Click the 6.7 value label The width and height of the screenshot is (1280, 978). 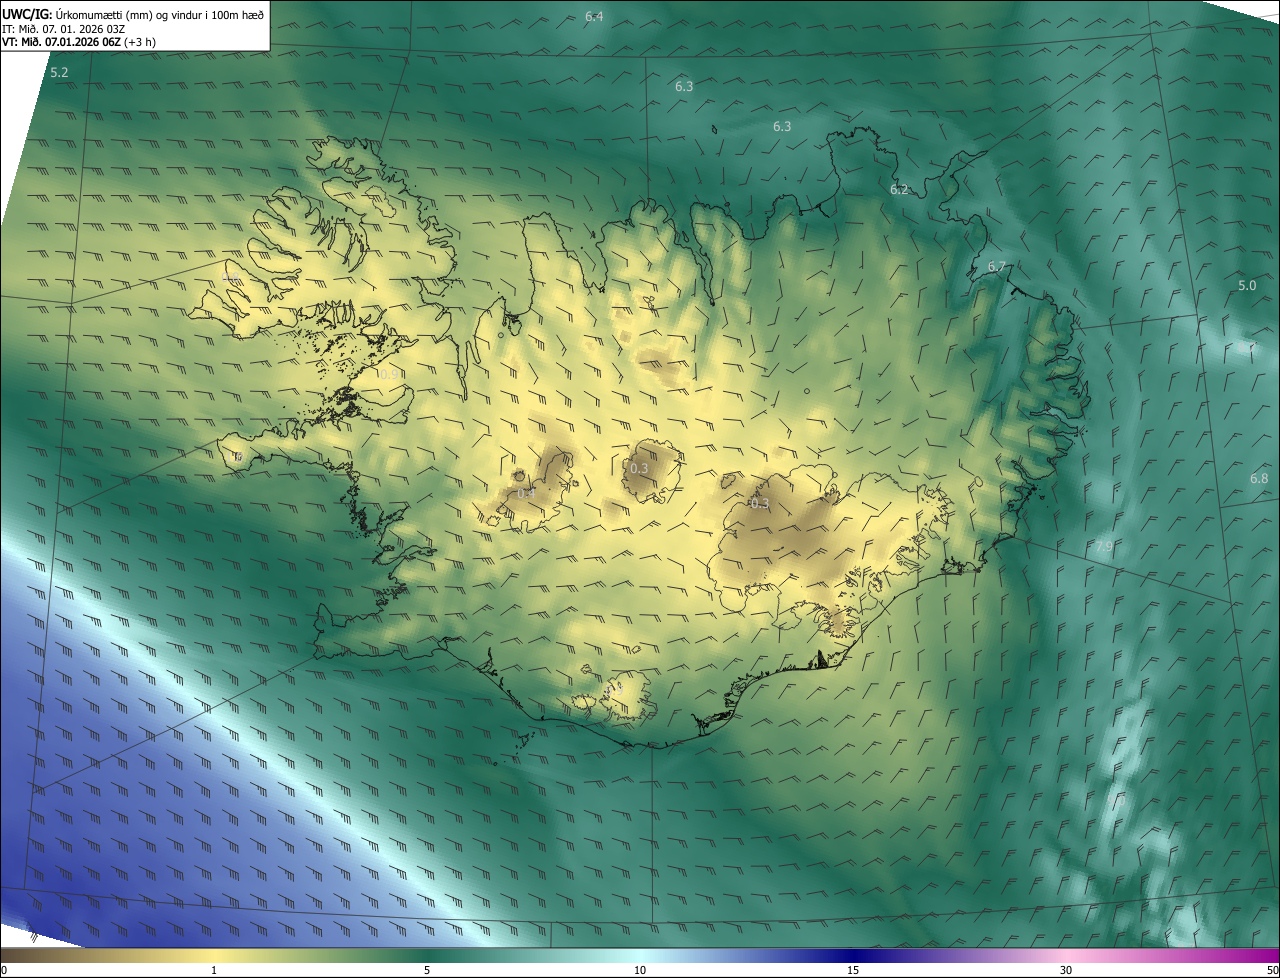point(996,266)
